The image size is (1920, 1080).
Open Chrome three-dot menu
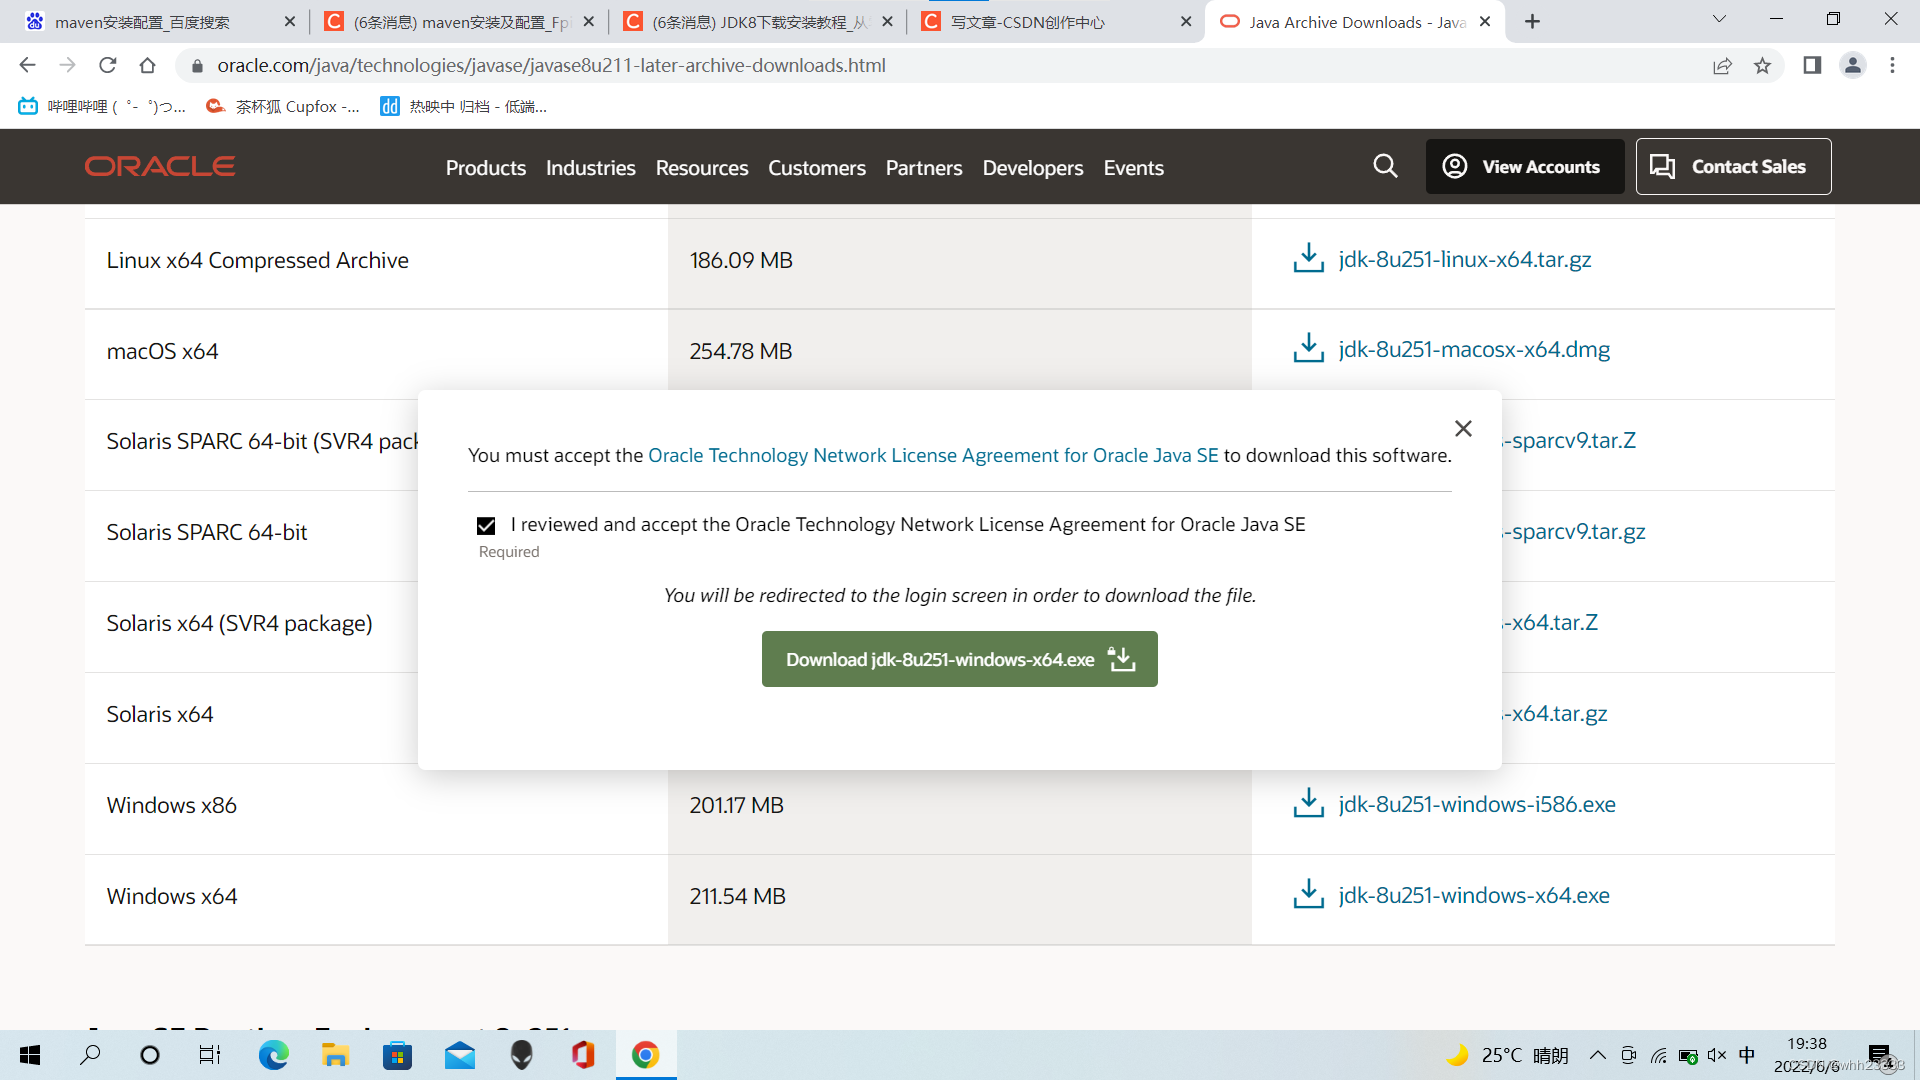pos(1892,65)
